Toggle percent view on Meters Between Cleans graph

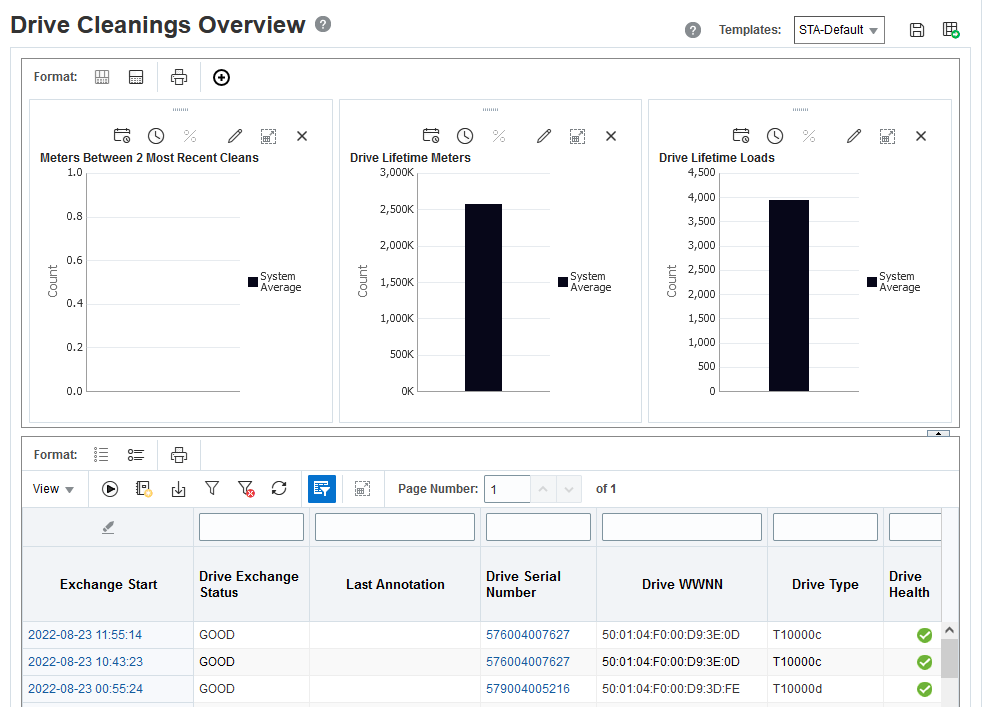[x=190, y=136]
